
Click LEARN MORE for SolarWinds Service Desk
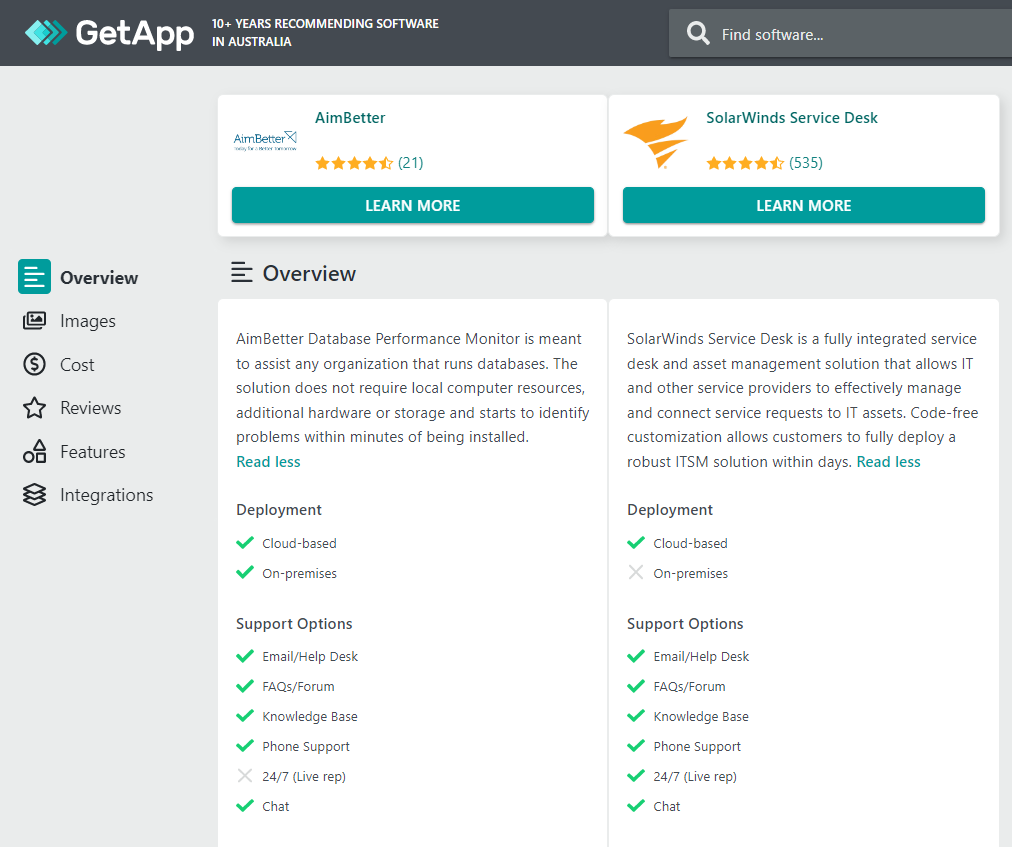(804, 205)
